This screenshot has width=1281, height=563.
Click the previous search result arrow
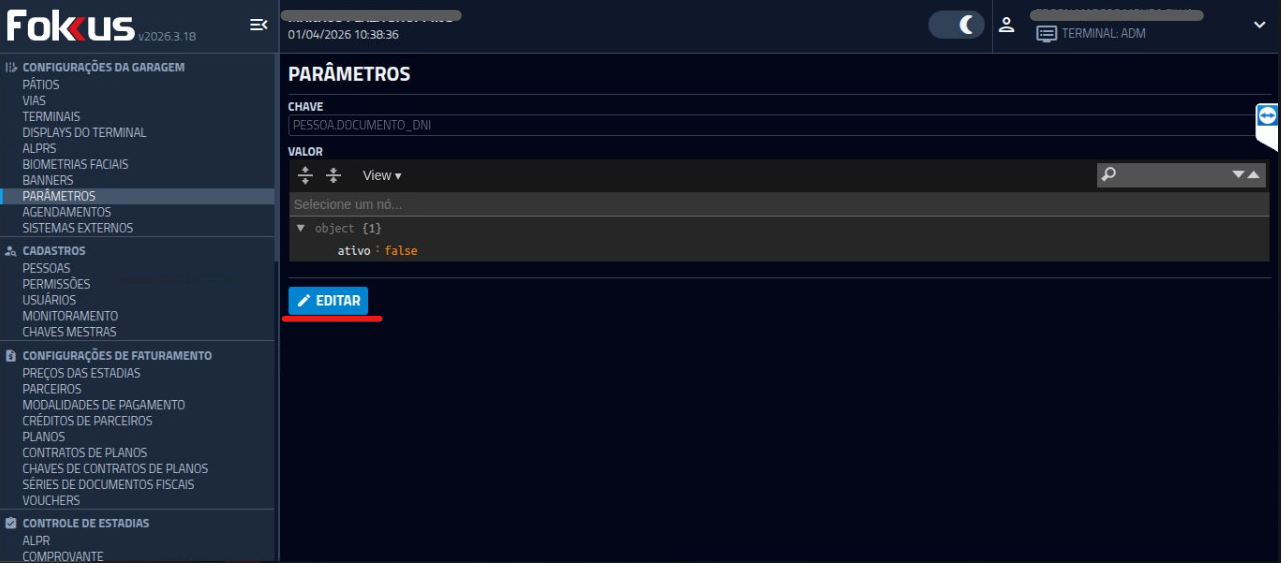pyautogui.click(x=1254, y=175)
